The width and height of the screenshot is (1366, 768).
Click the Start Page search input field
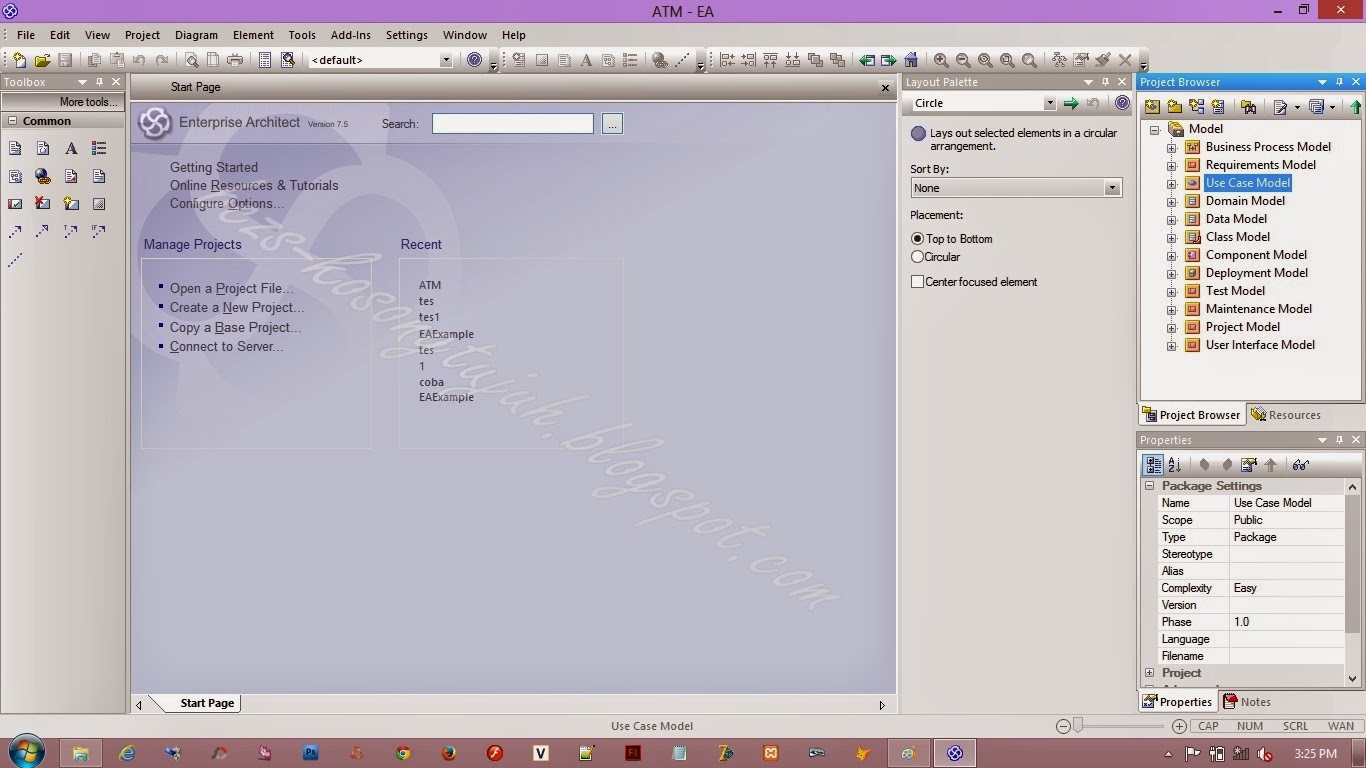(x=513, y=124)
